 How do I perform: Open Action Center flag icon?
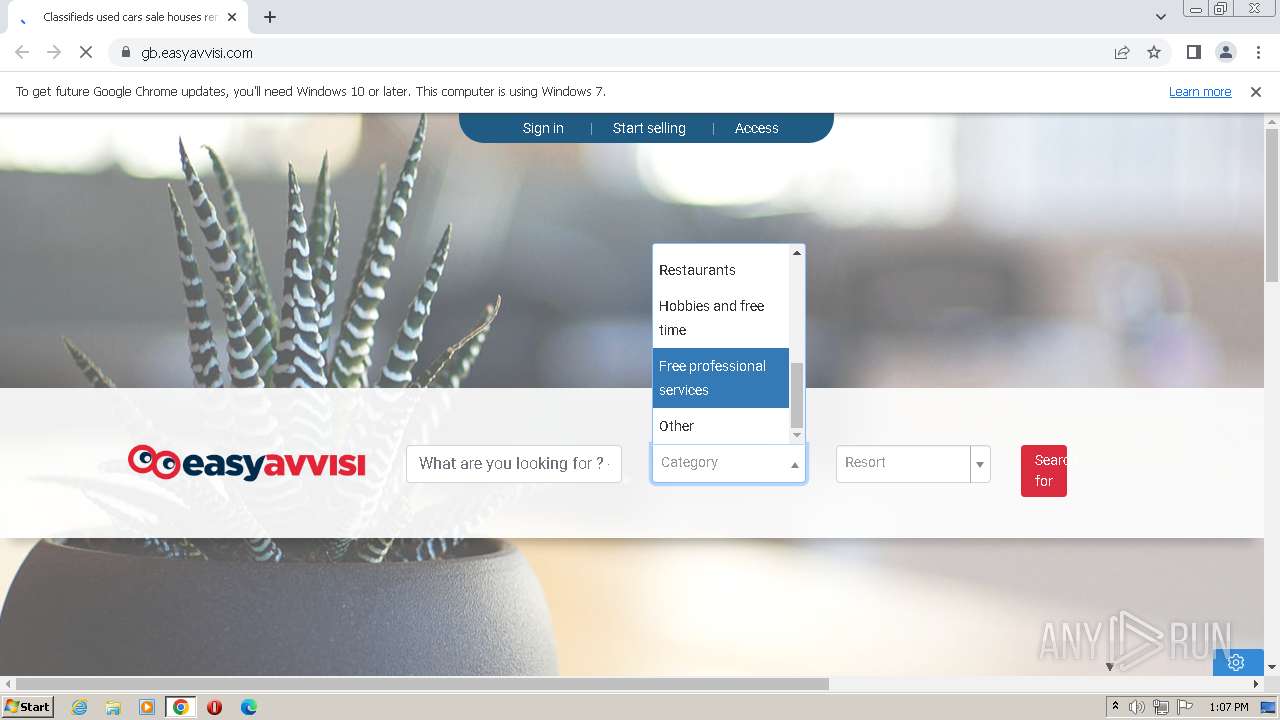[1185, 707]
